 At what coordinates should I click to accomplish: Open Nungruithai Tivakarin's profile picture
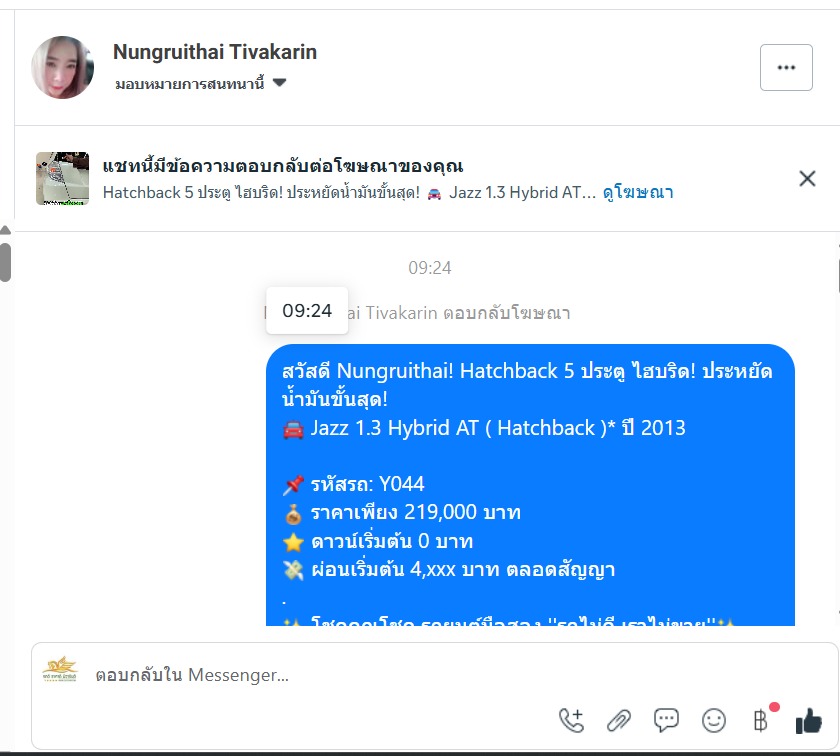click(x=63, y=68)
